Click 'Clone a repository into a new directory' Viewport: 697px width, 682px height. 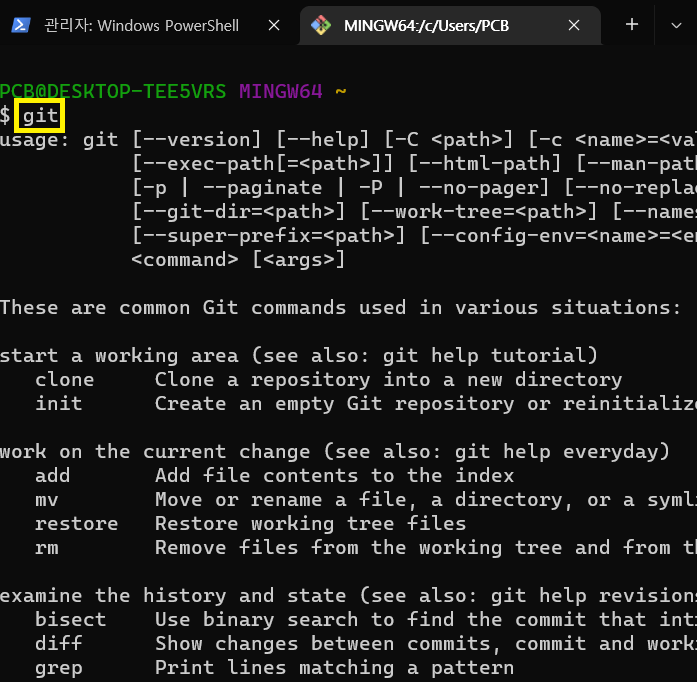389,380
